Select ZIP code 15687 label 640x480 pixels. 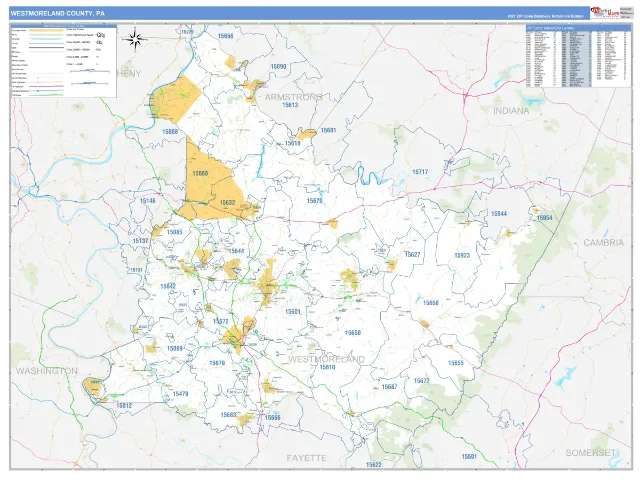tap(389, 387)
